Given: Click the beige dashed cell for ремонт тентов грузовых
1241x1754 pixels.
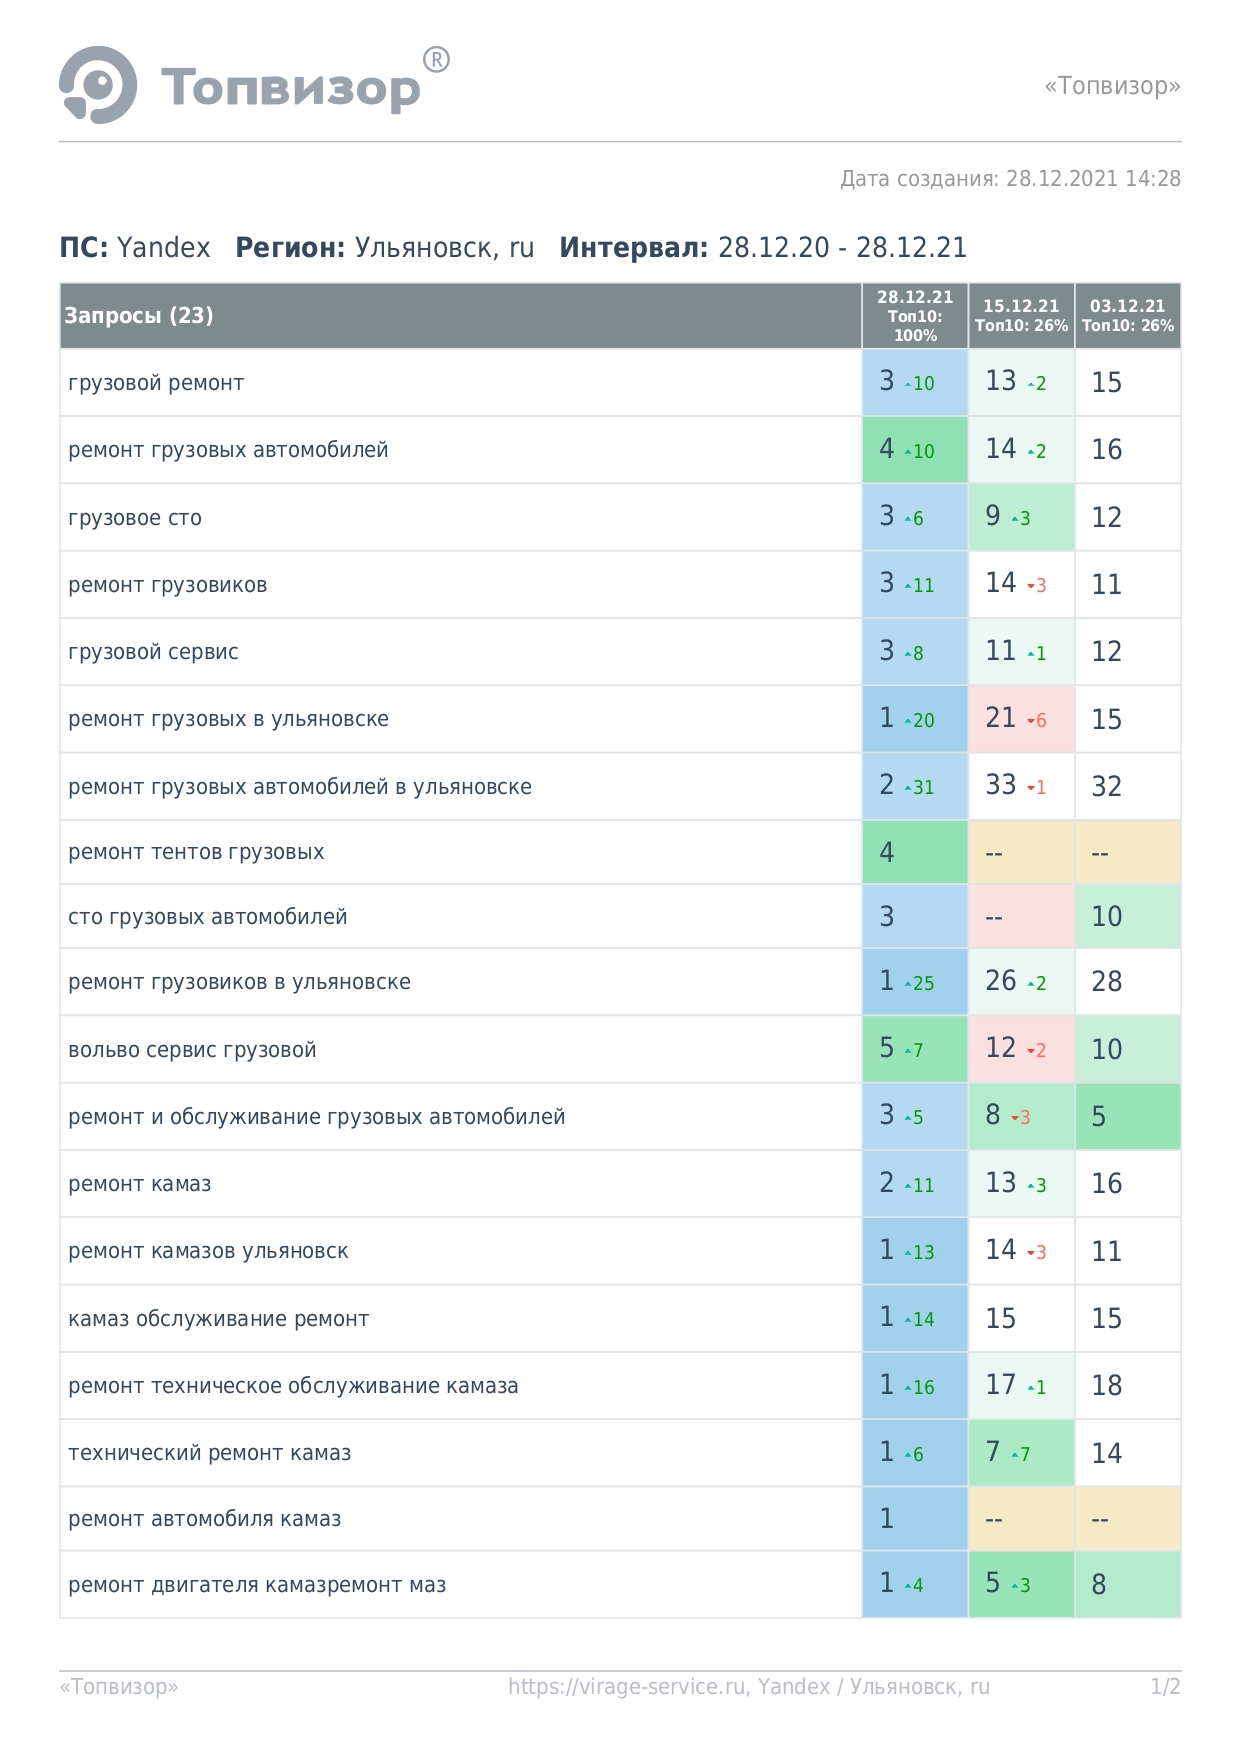Looking at the screenshot, I should click(x=1021, y=852).
